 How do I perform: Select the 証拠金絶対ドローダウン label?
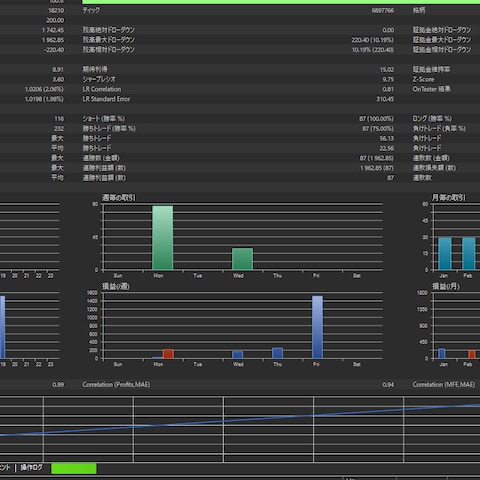tap(442, 30)
